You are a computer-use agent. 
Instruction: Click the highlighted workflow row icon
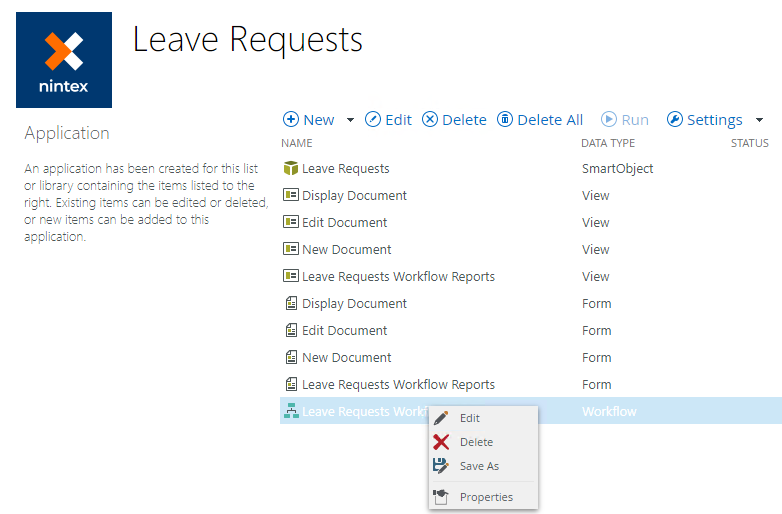coord(291,411)
